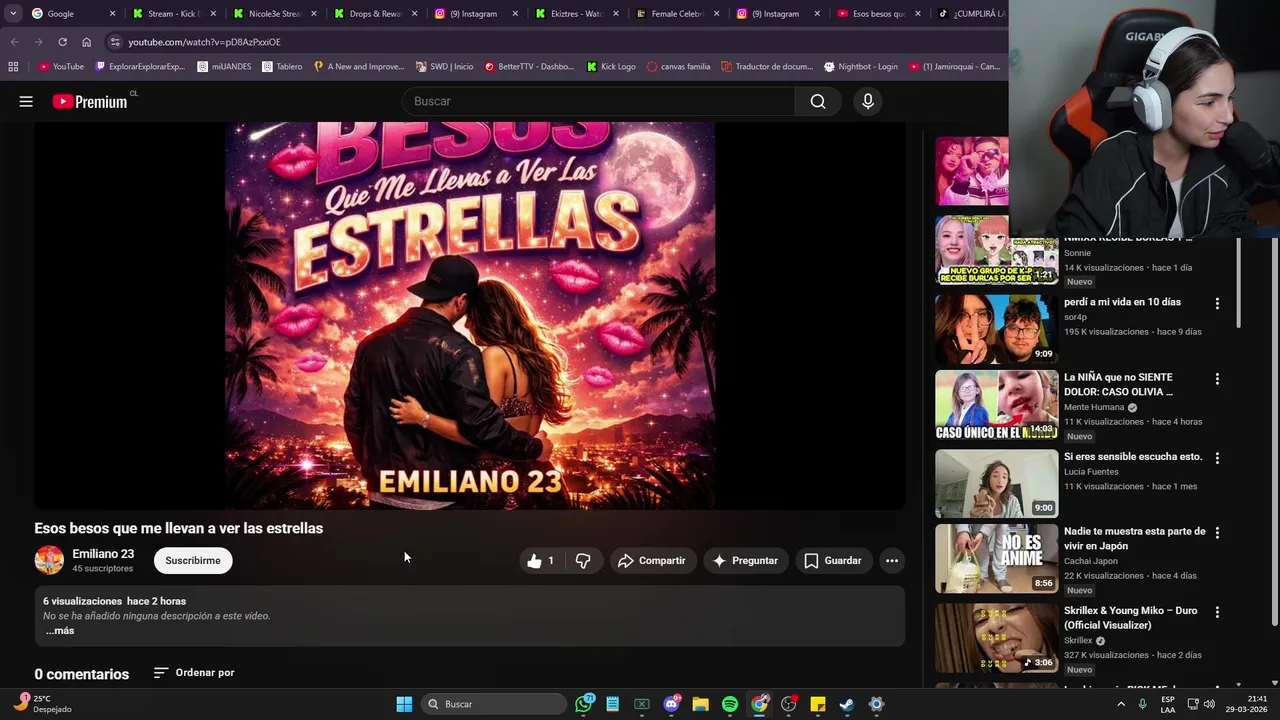Open the Kick Logo bookmark
This screenshot has height=720, width=1280.
(x=611, y=67)
